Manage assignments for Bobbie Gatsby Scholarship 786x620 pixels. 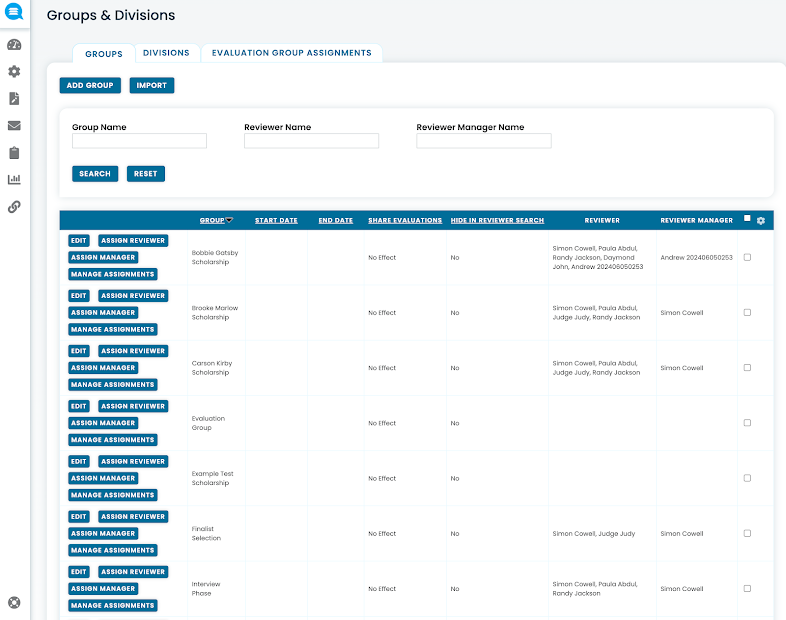point(113,274)
